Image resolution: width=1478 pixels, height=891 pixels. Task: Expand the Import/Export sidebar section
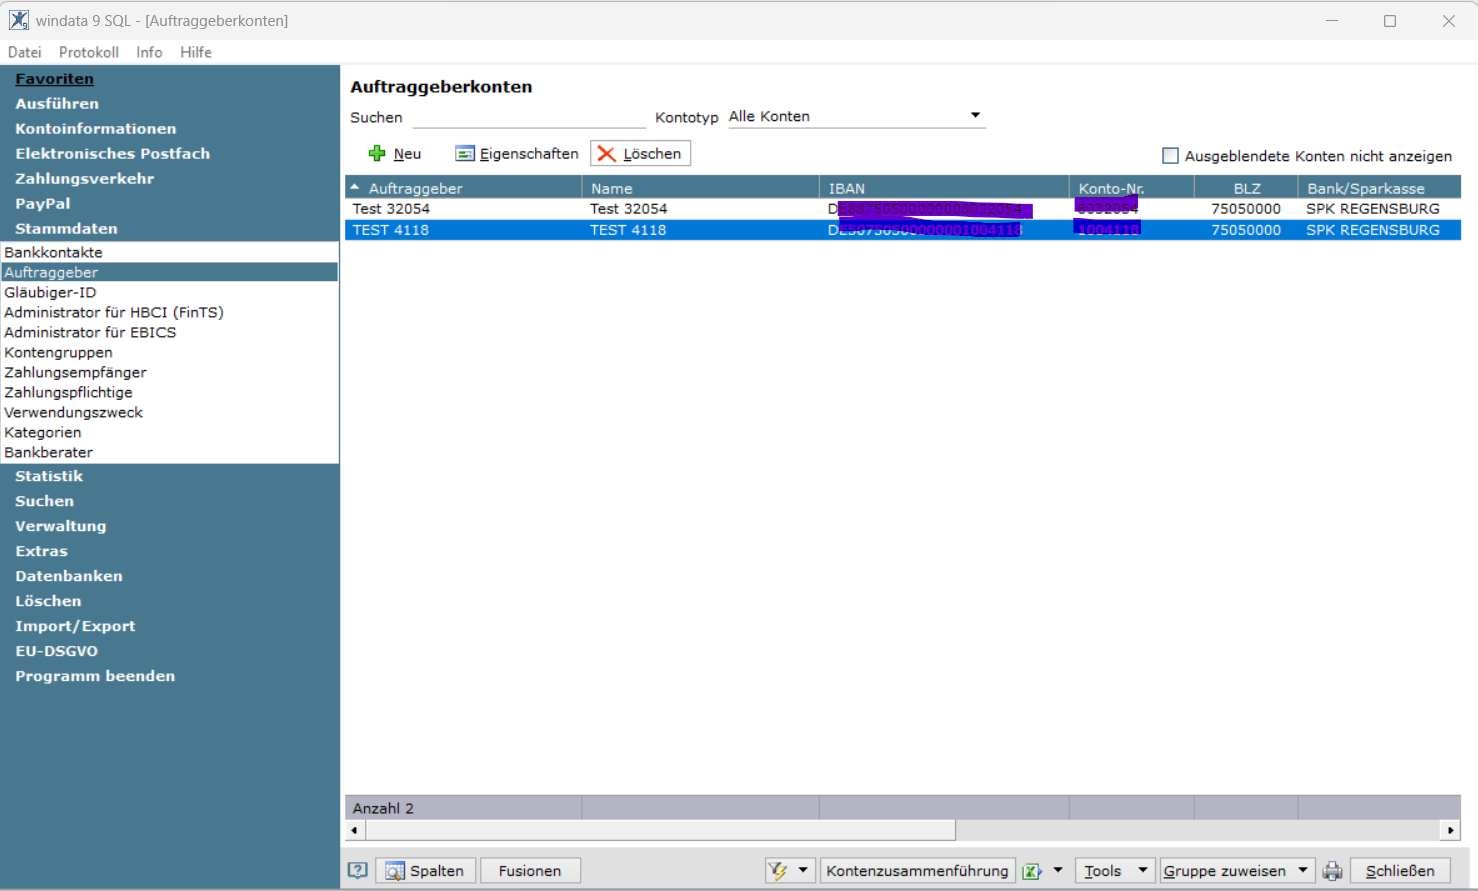75,626
